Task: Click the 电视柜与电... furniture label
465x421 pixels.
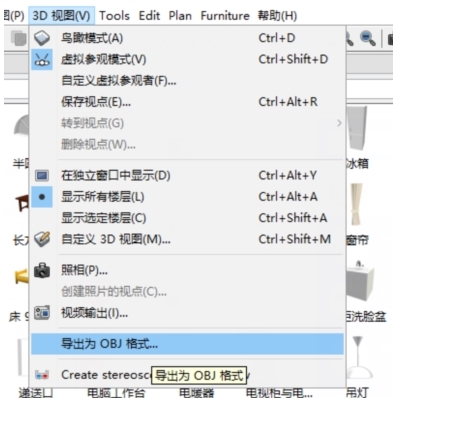Action: pyautogui.click(x=279, y=393)
